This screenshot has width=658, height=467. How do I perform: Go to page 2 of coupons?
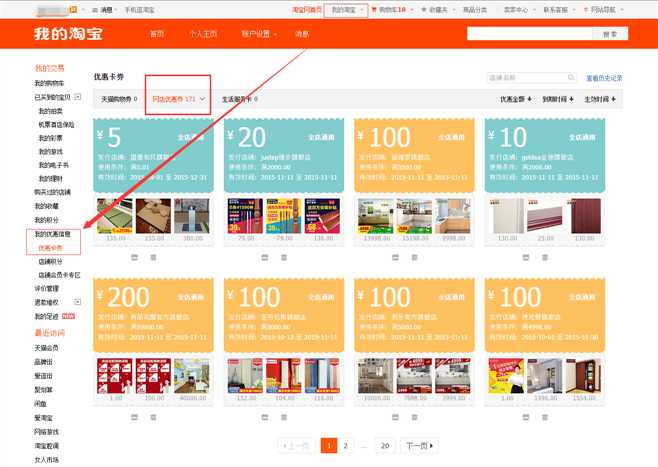click(x=345, y=446)
